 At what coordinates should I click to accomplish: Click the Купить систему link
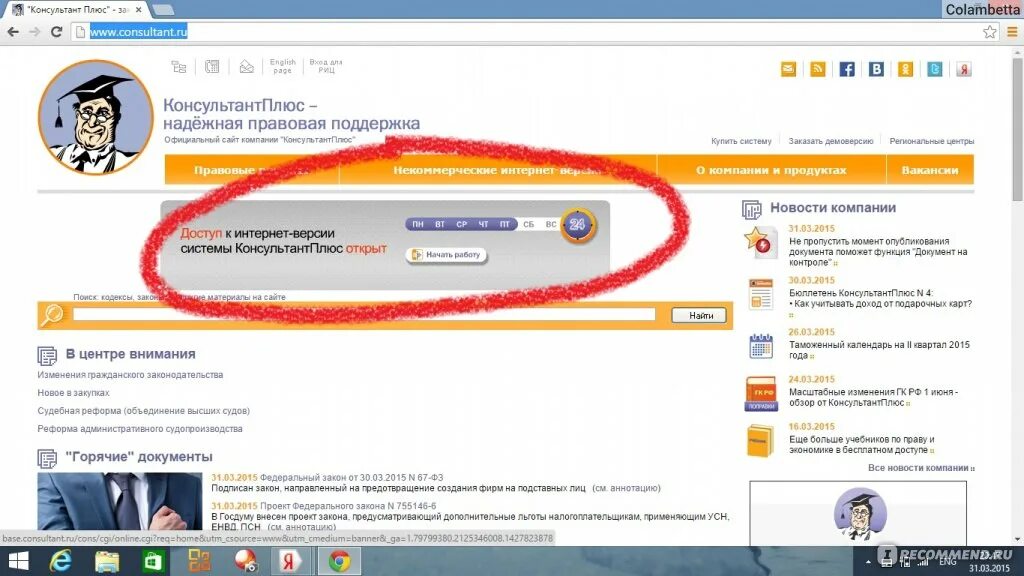(741, 141)
